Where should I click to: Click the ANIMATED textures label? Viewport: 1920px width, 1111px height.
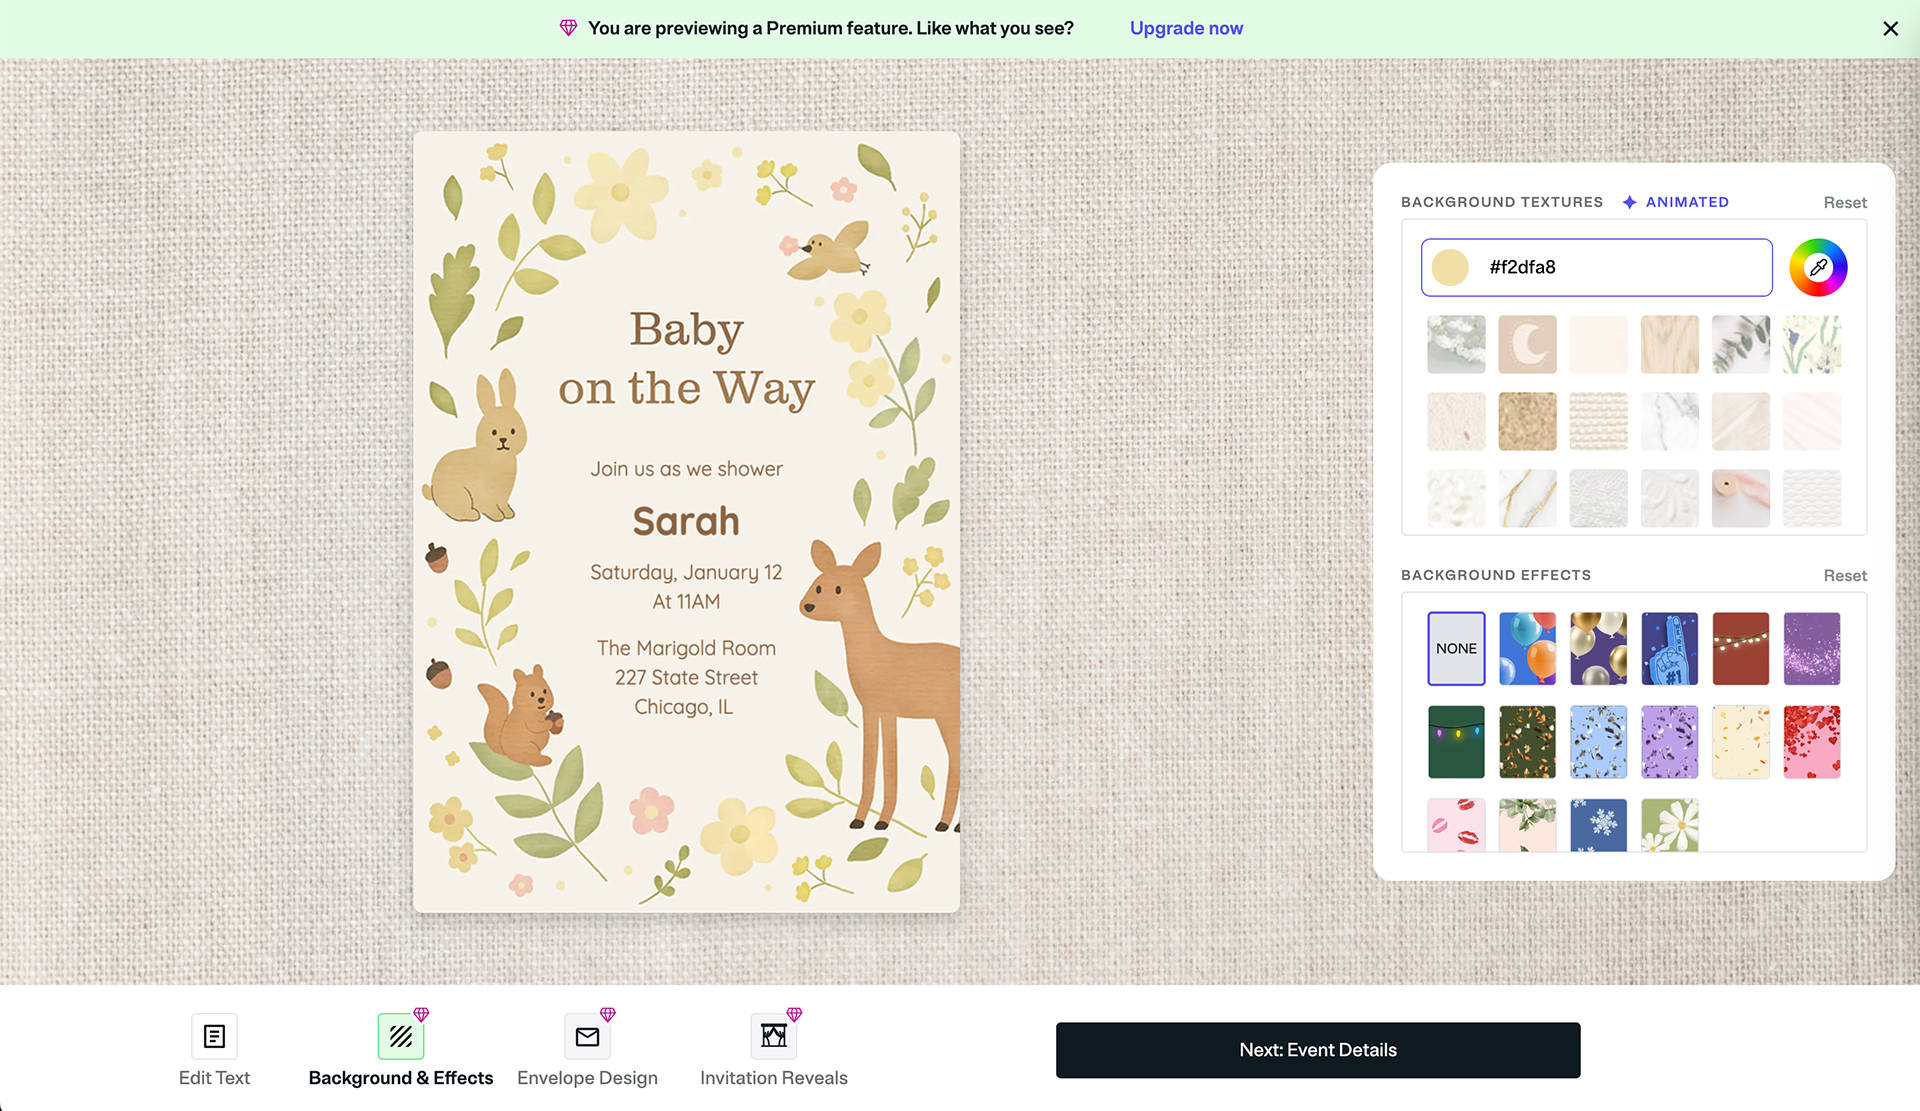1686,202
